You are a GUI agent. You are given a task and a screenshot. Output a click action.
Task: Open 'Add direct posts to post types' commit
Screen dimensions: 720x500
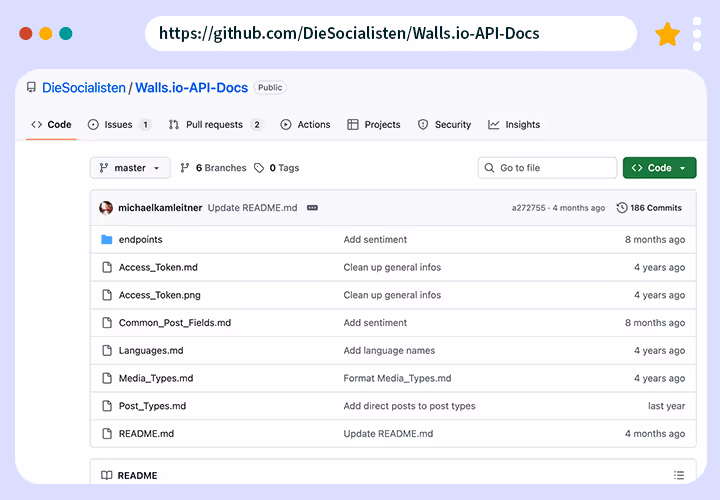[x=410, y=406]
